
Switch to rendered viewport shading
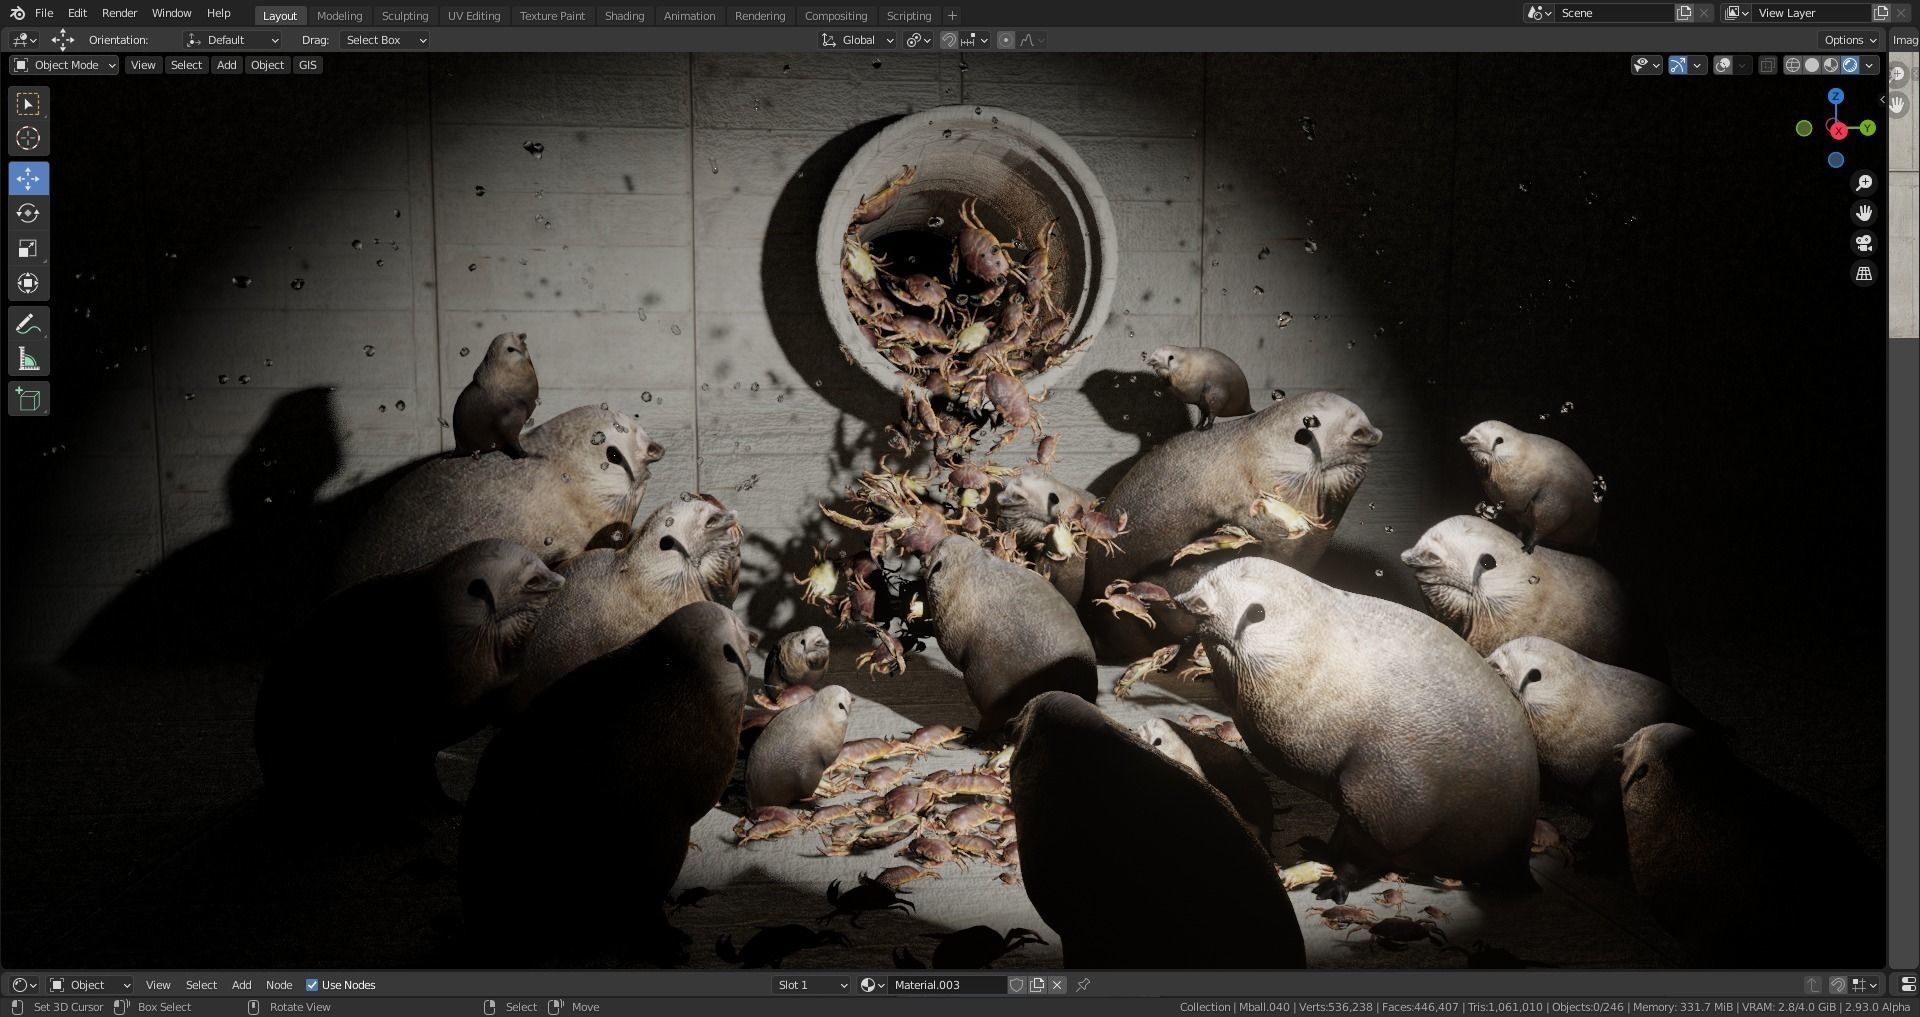click(x=1850, y=65)
